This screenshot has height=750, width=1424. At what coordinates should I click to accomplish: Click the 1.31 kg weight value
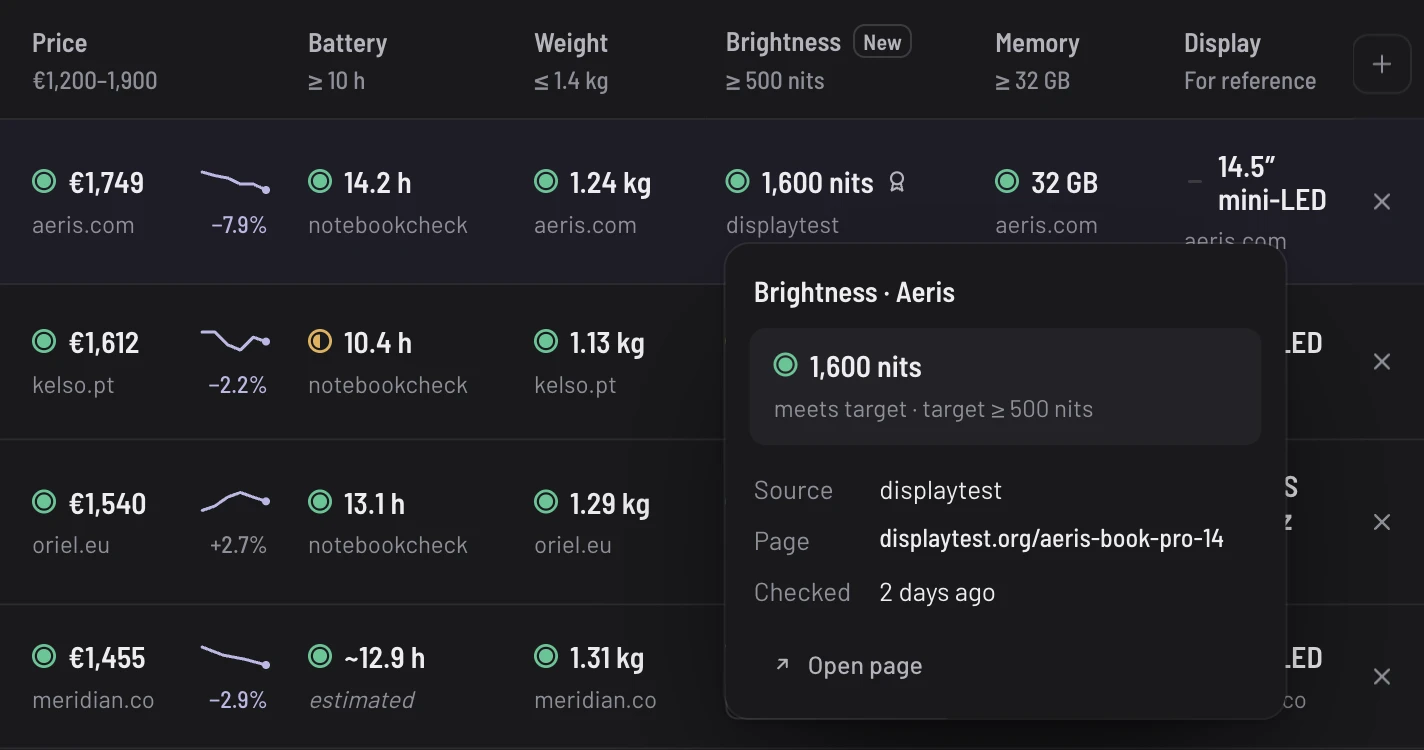pyautogui.click(x=607, y=658)
